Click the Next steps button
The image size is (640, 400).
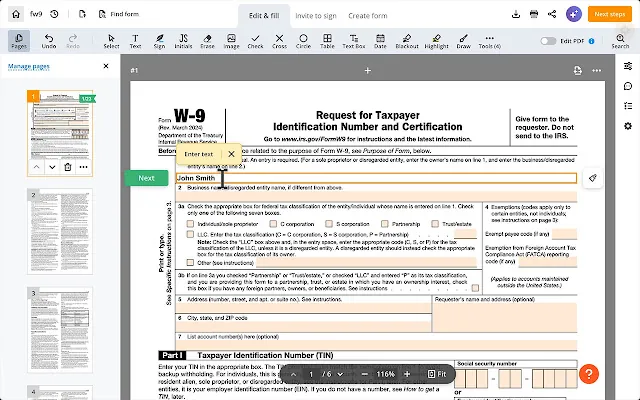click(609, 14)
